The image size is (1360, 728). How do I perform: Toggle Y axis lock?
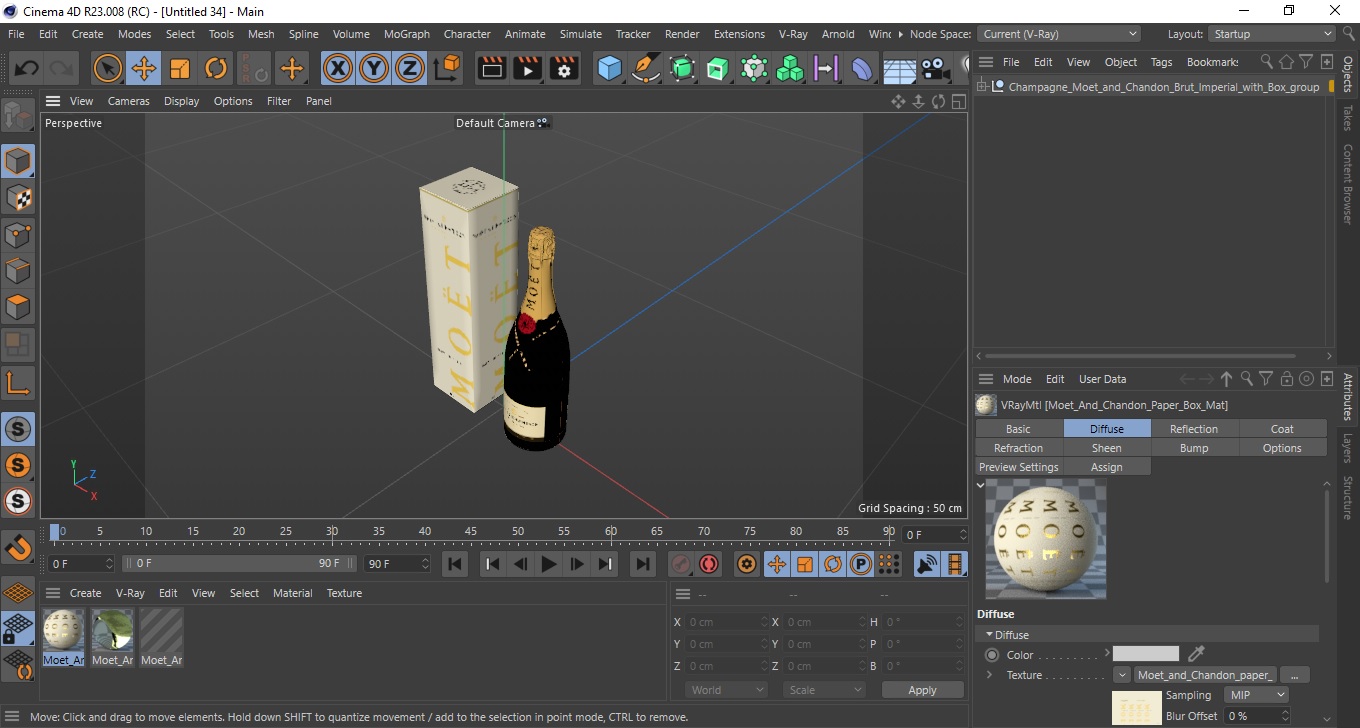[x=374, y=69]
